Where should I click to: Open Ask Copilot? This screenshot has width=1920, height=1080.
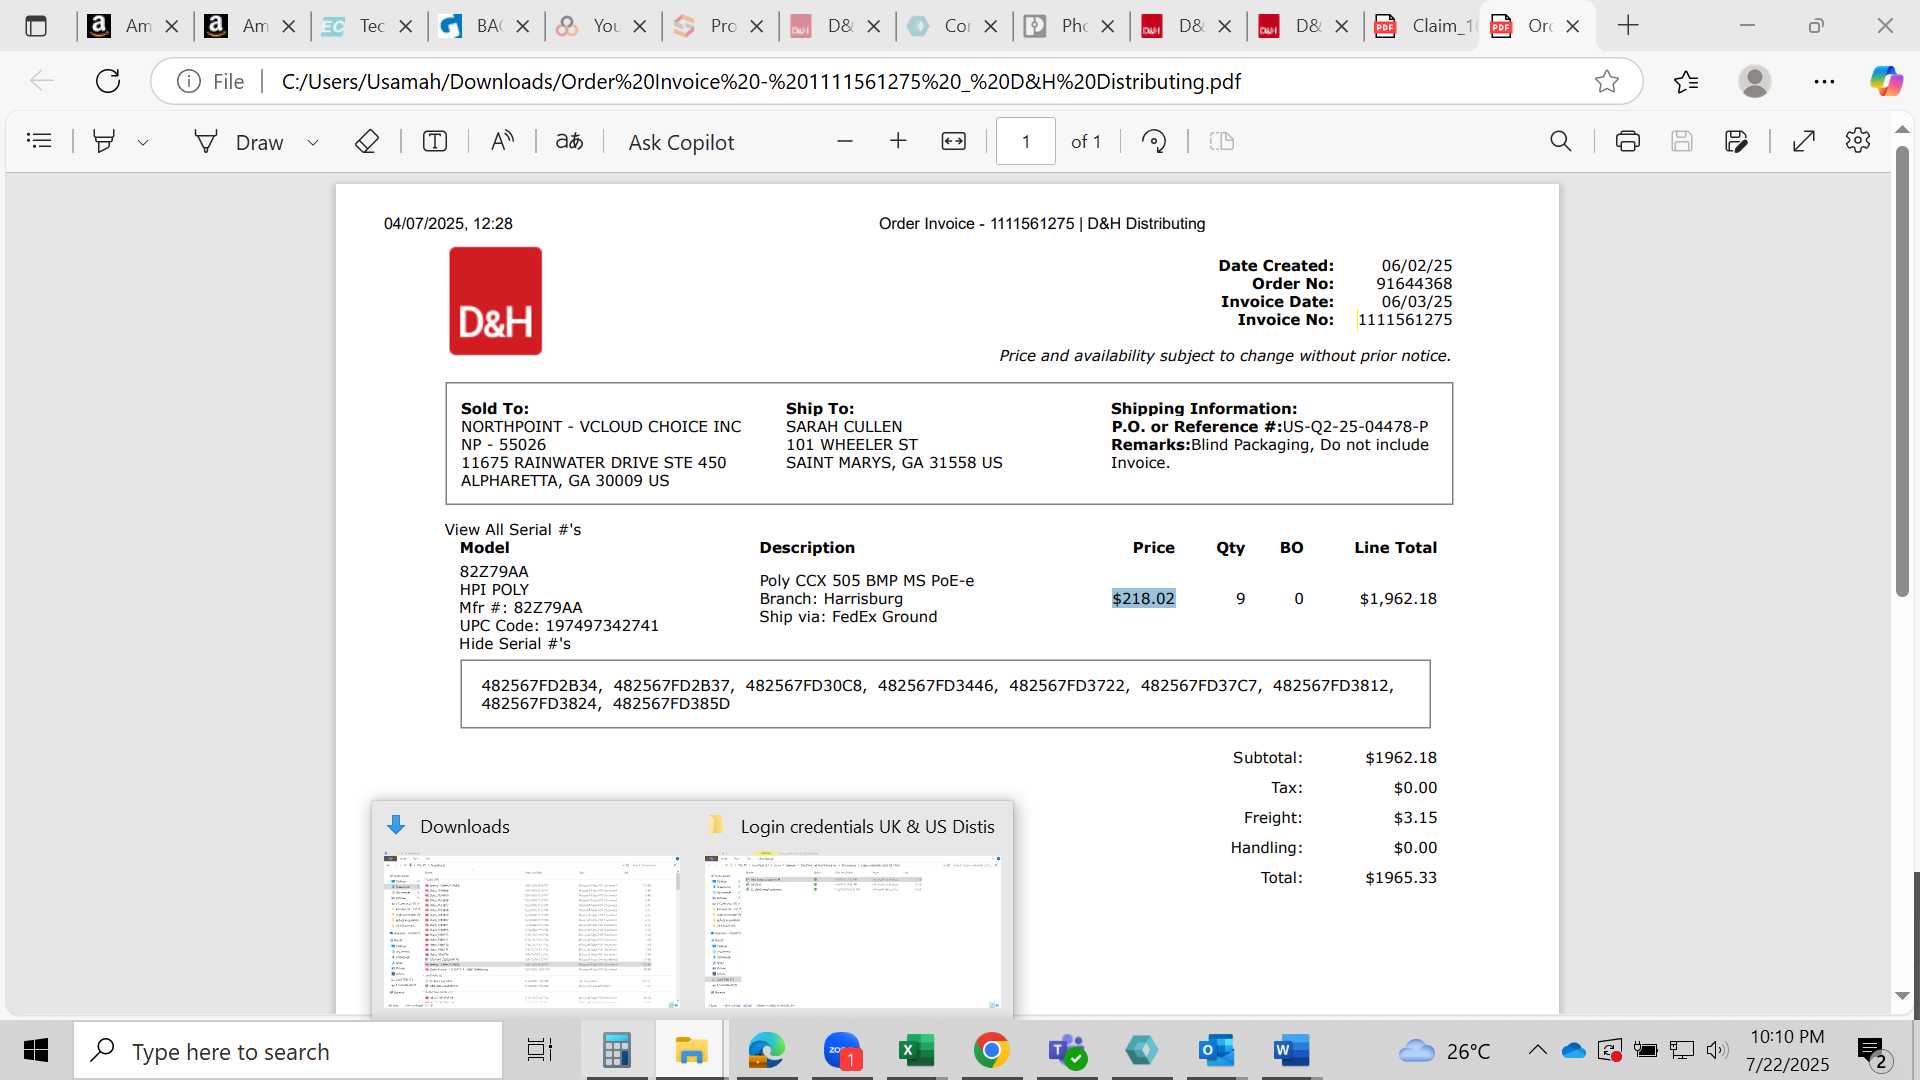coord(681,142)
